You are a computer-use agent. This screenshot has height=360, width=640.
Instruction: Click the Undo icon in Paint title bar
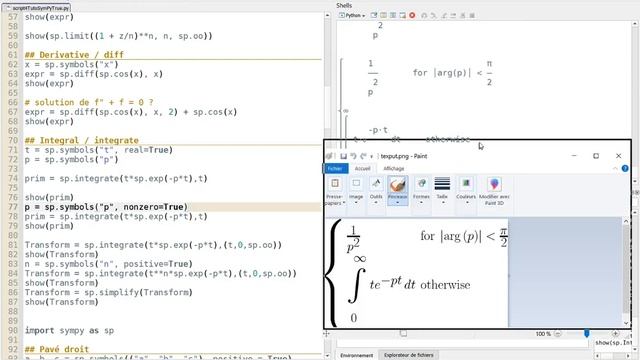pyautogui.click(x=353, y=156)
